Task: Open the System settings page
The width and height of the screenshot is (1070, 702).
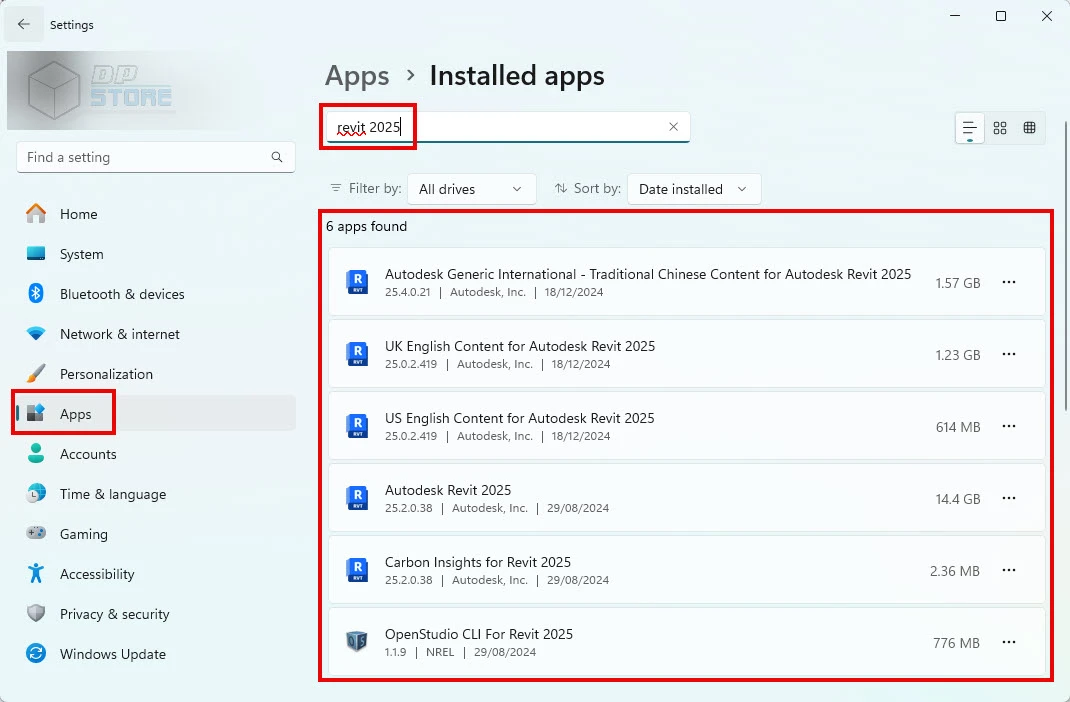Action: click(x=156, y=254)
